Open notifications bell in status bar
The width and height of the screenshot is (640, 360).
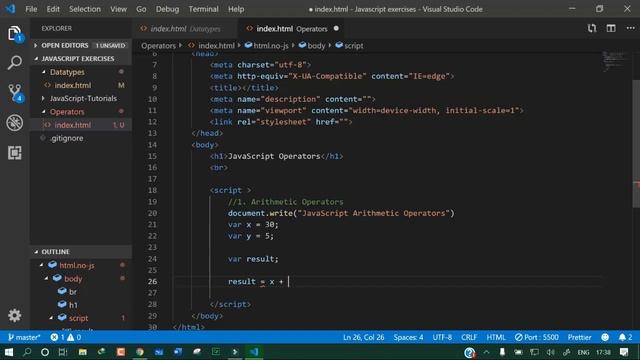[625, 338]
